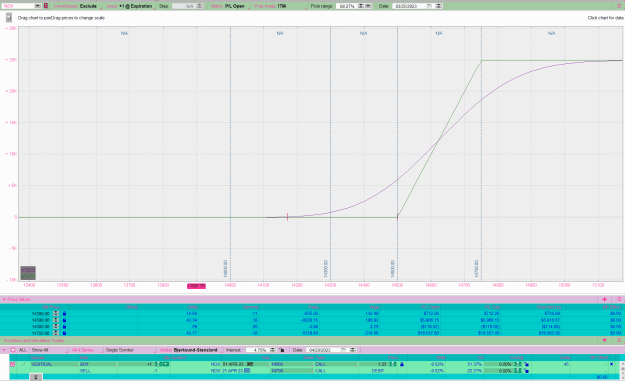Expand the arrow left of ALL checkbox
Image resolution: width=625 pixels, height=381 pixels.
4,350
